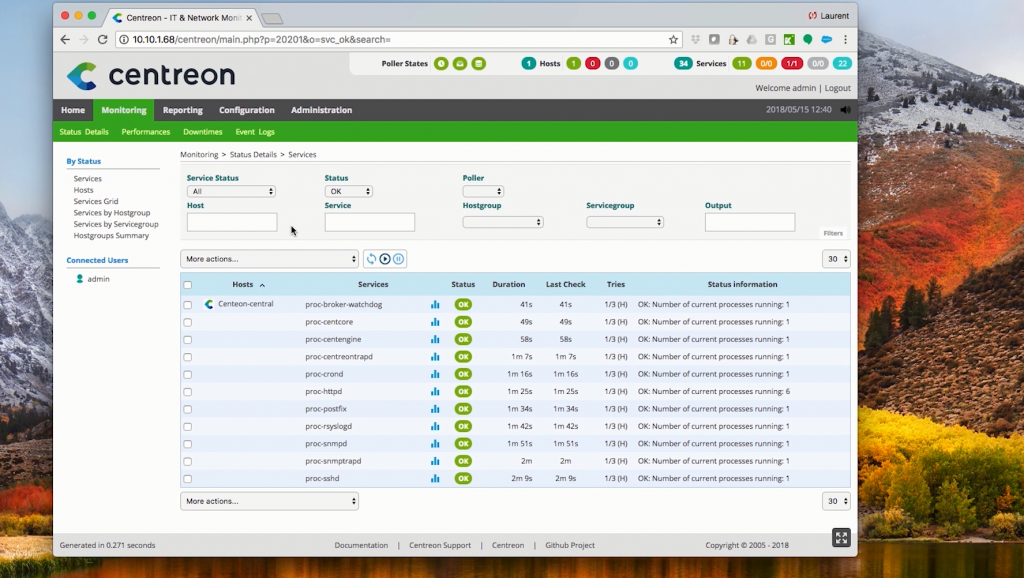Screen dimensions: 1024x578
Task: Open the Reporting menu
Action: click(x=182, y=110)
